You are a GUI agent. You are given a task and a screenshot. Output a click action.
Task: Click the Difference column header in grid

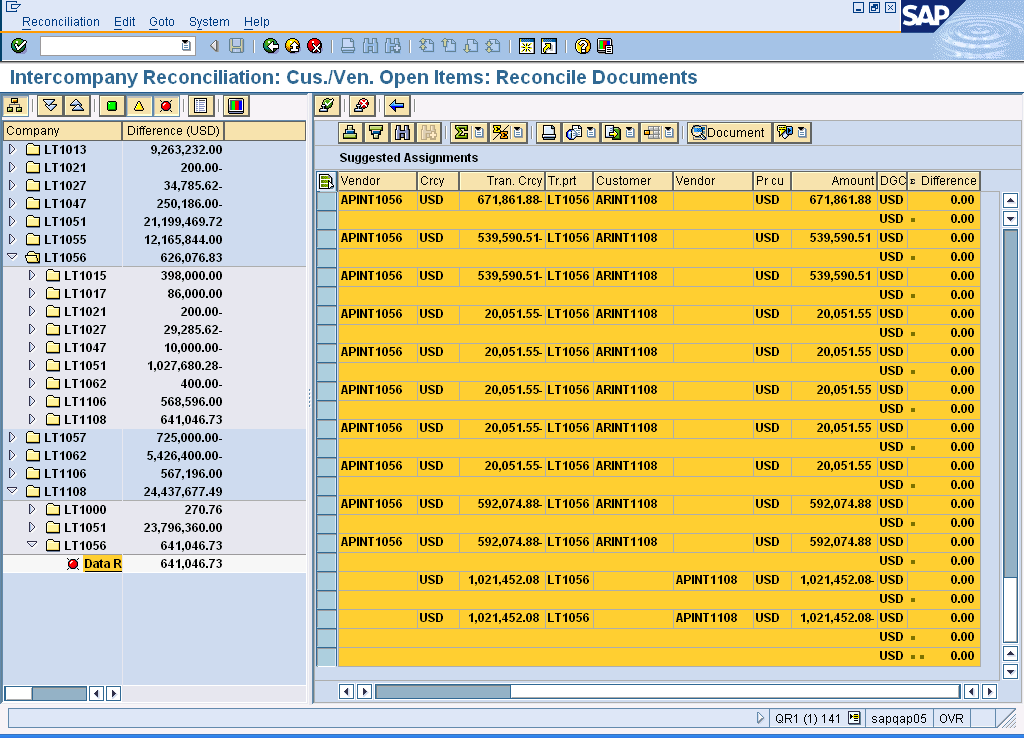(x=944, y=181)
